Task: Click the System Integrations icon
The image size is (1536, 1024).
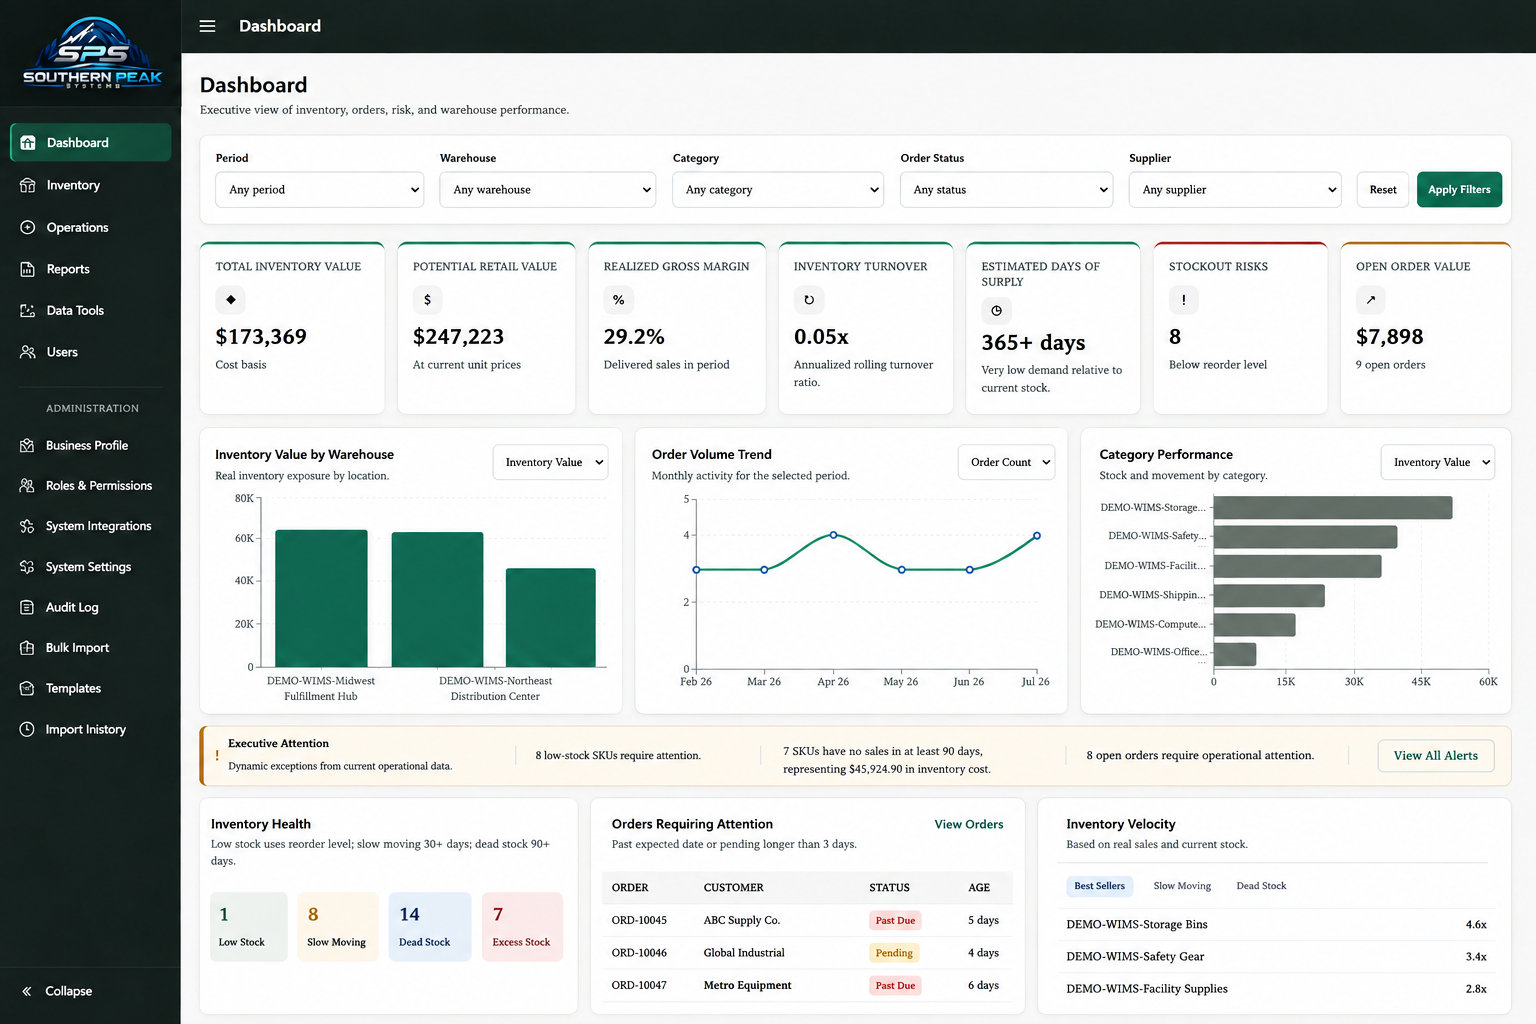Action: click(27, 526)
